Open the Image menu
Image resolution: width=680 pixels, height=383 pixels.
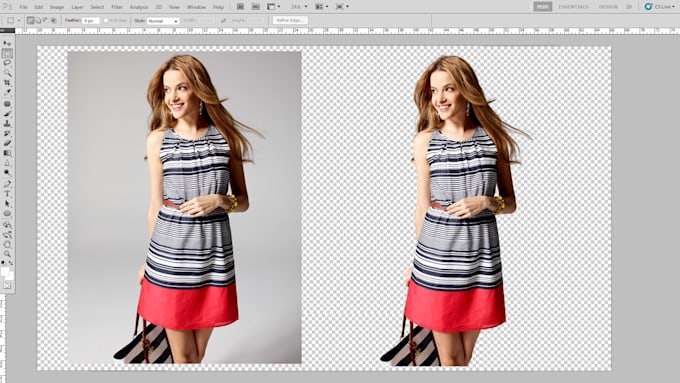tap(56, 7)
